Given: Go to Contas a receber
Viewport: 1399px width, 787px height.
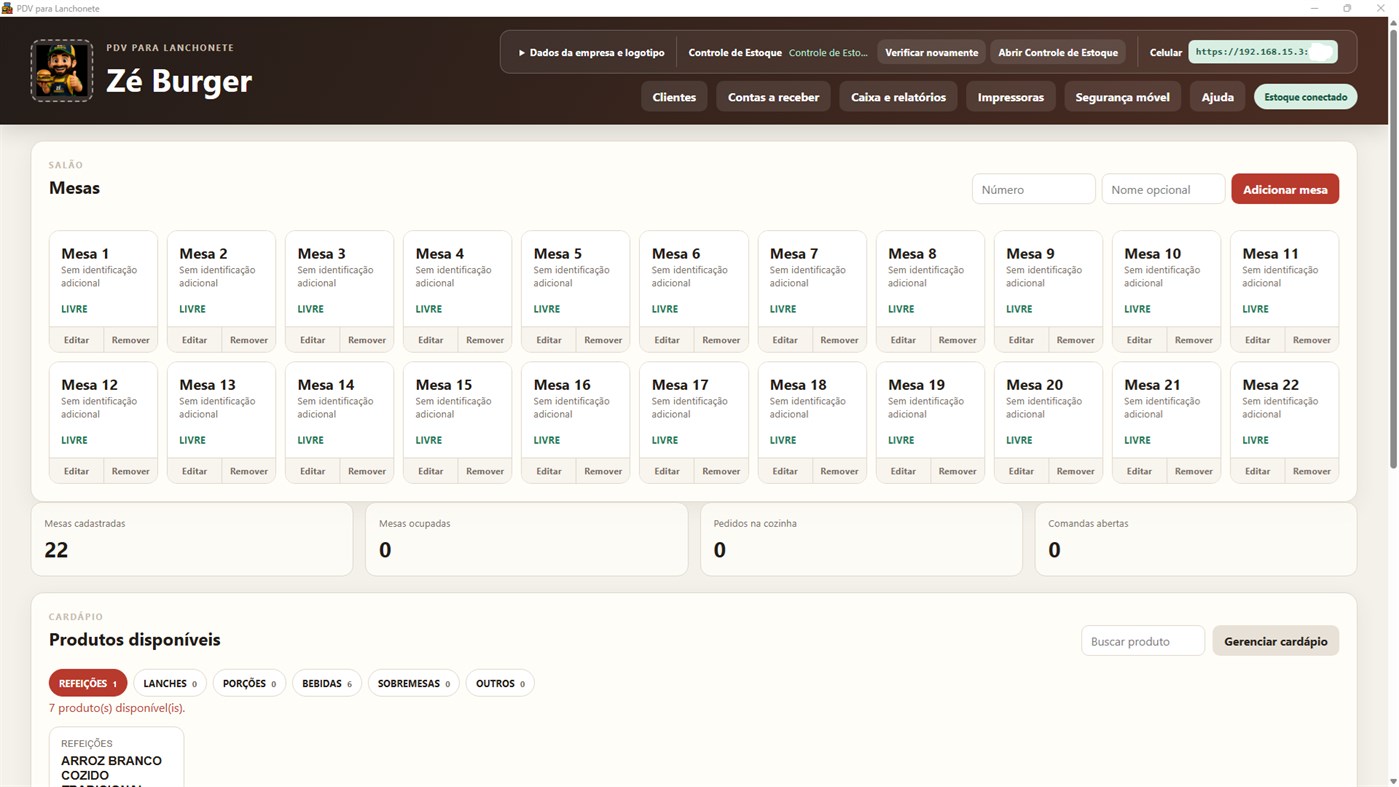Looking at the screenshot, I should pyautogui.click(x=773, y=97).
